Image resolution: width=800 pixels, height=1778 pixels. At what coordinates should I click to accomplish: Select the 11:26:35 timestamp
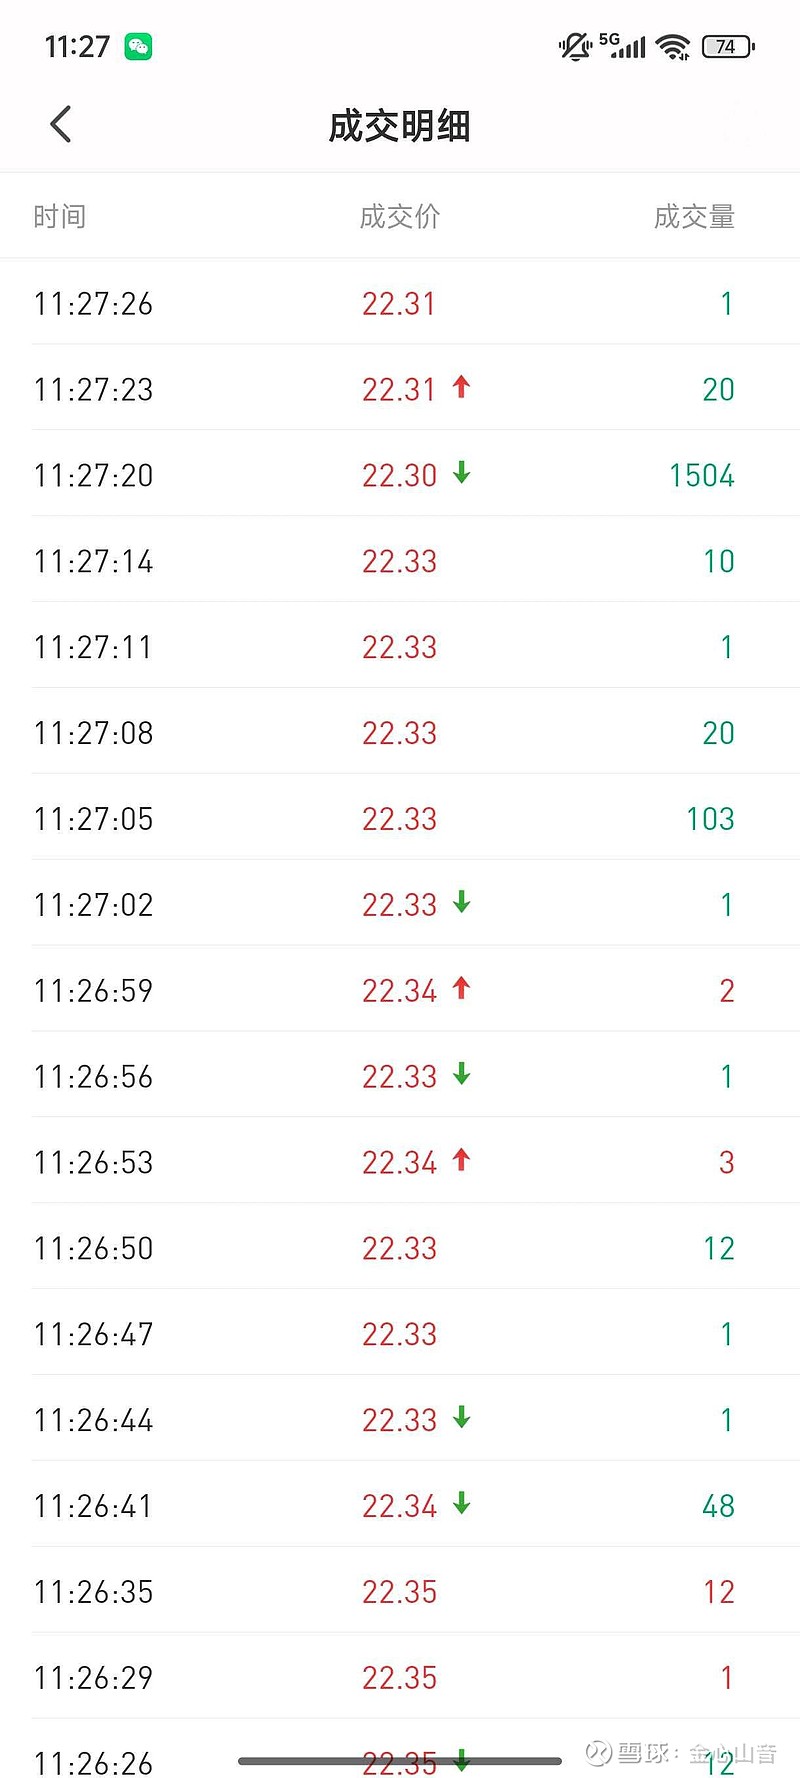(94, 1592)
